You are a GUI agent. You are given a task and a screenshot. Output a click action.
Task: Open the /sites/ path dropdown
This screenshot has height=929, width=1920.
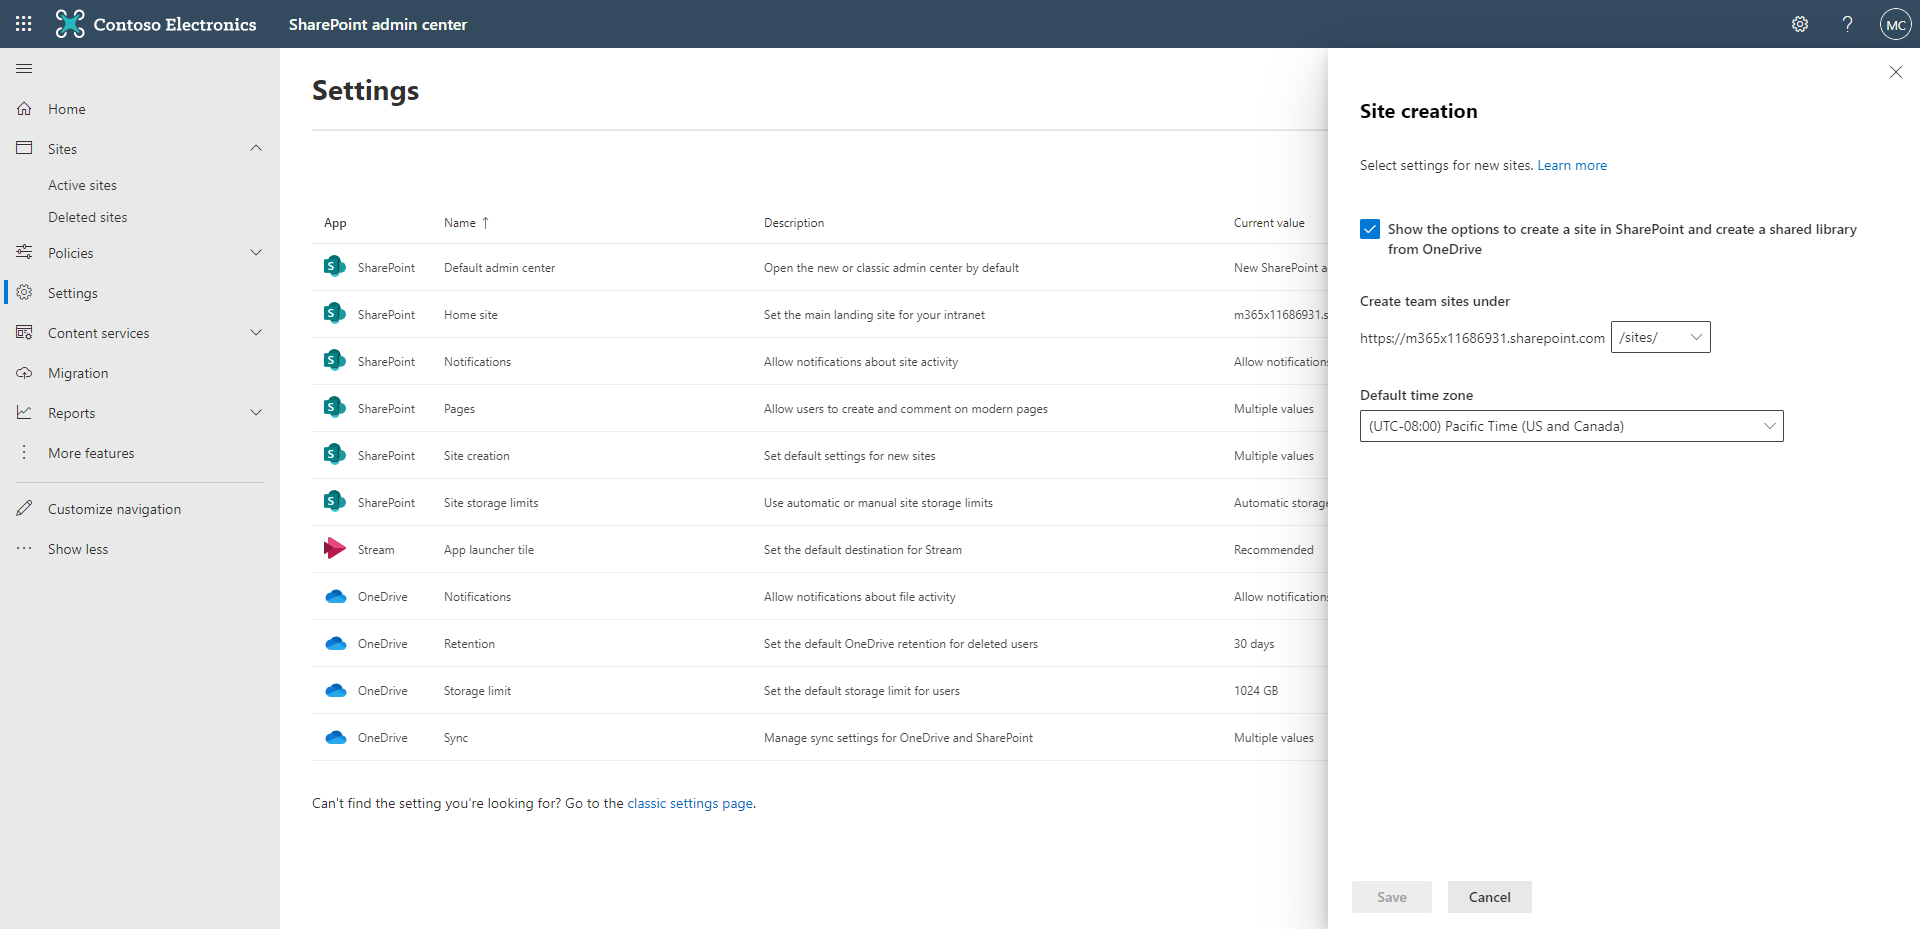(1661, 337)
